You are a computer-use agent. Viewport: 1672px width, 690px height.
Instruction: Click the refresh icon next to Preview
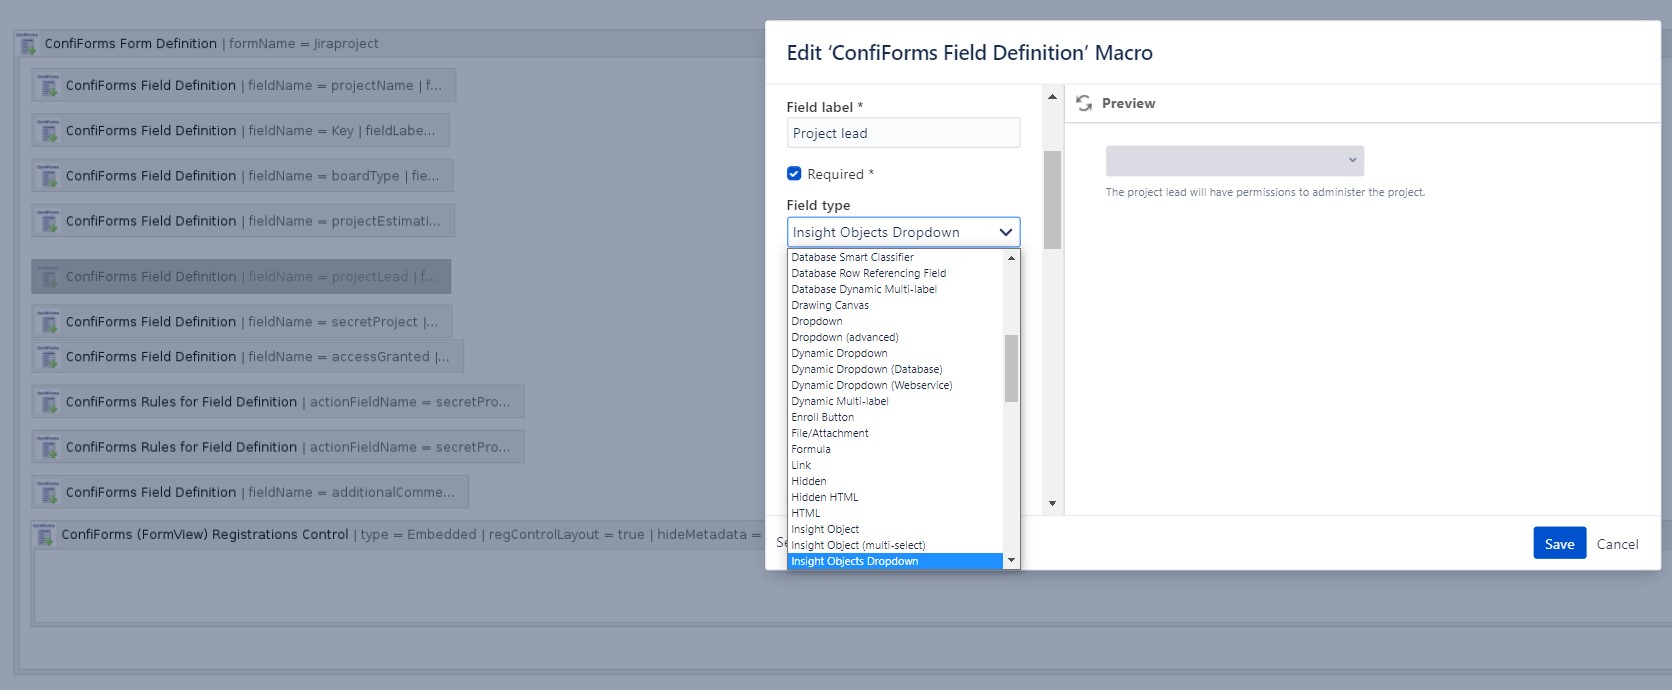(x=1084, y=103)
